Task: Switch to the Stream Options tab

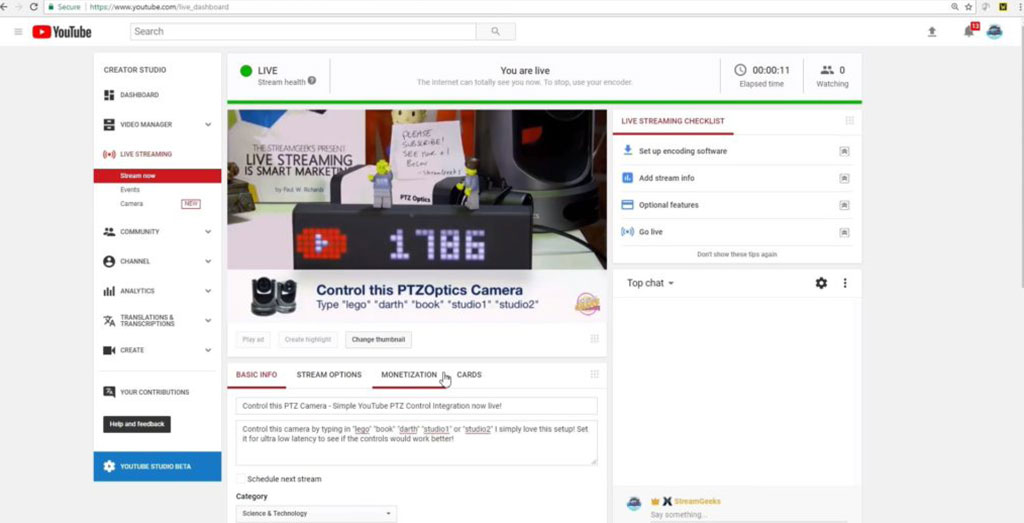Action: 329,375
